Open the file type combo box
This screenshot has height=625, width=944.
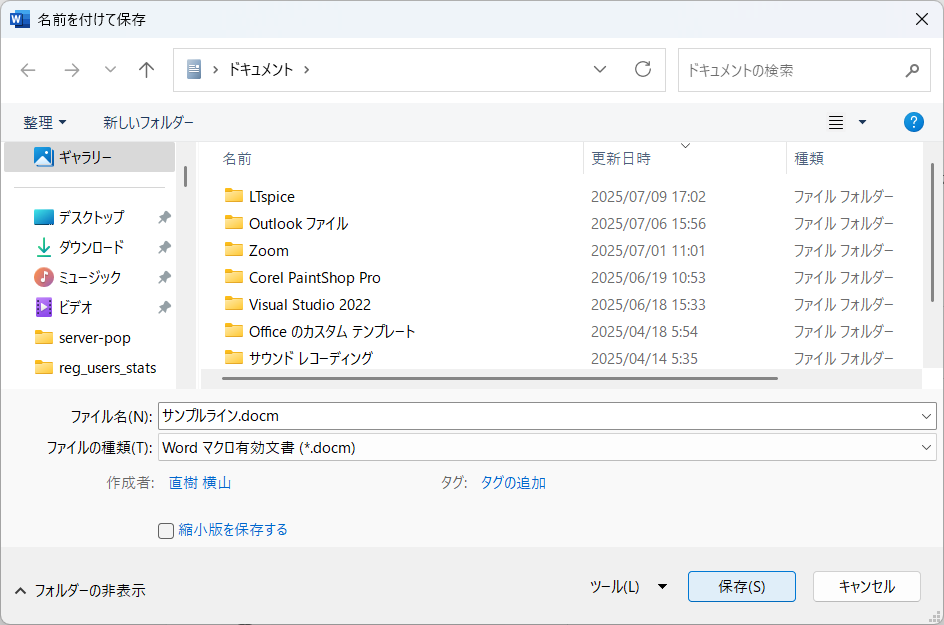tap(547, 448)
